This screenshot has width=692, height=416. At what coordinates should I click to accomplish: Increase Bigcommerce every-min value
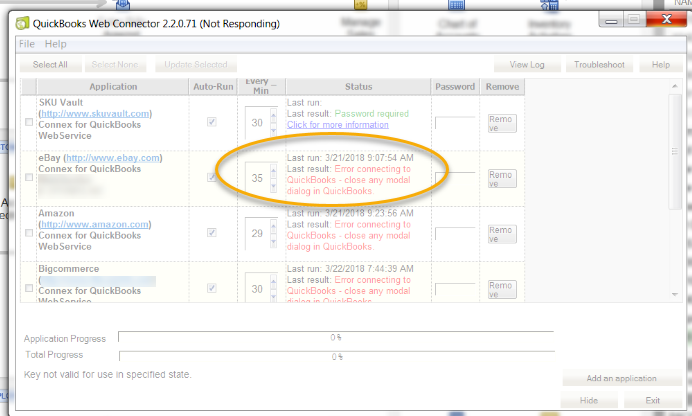(x=274, y=281)
